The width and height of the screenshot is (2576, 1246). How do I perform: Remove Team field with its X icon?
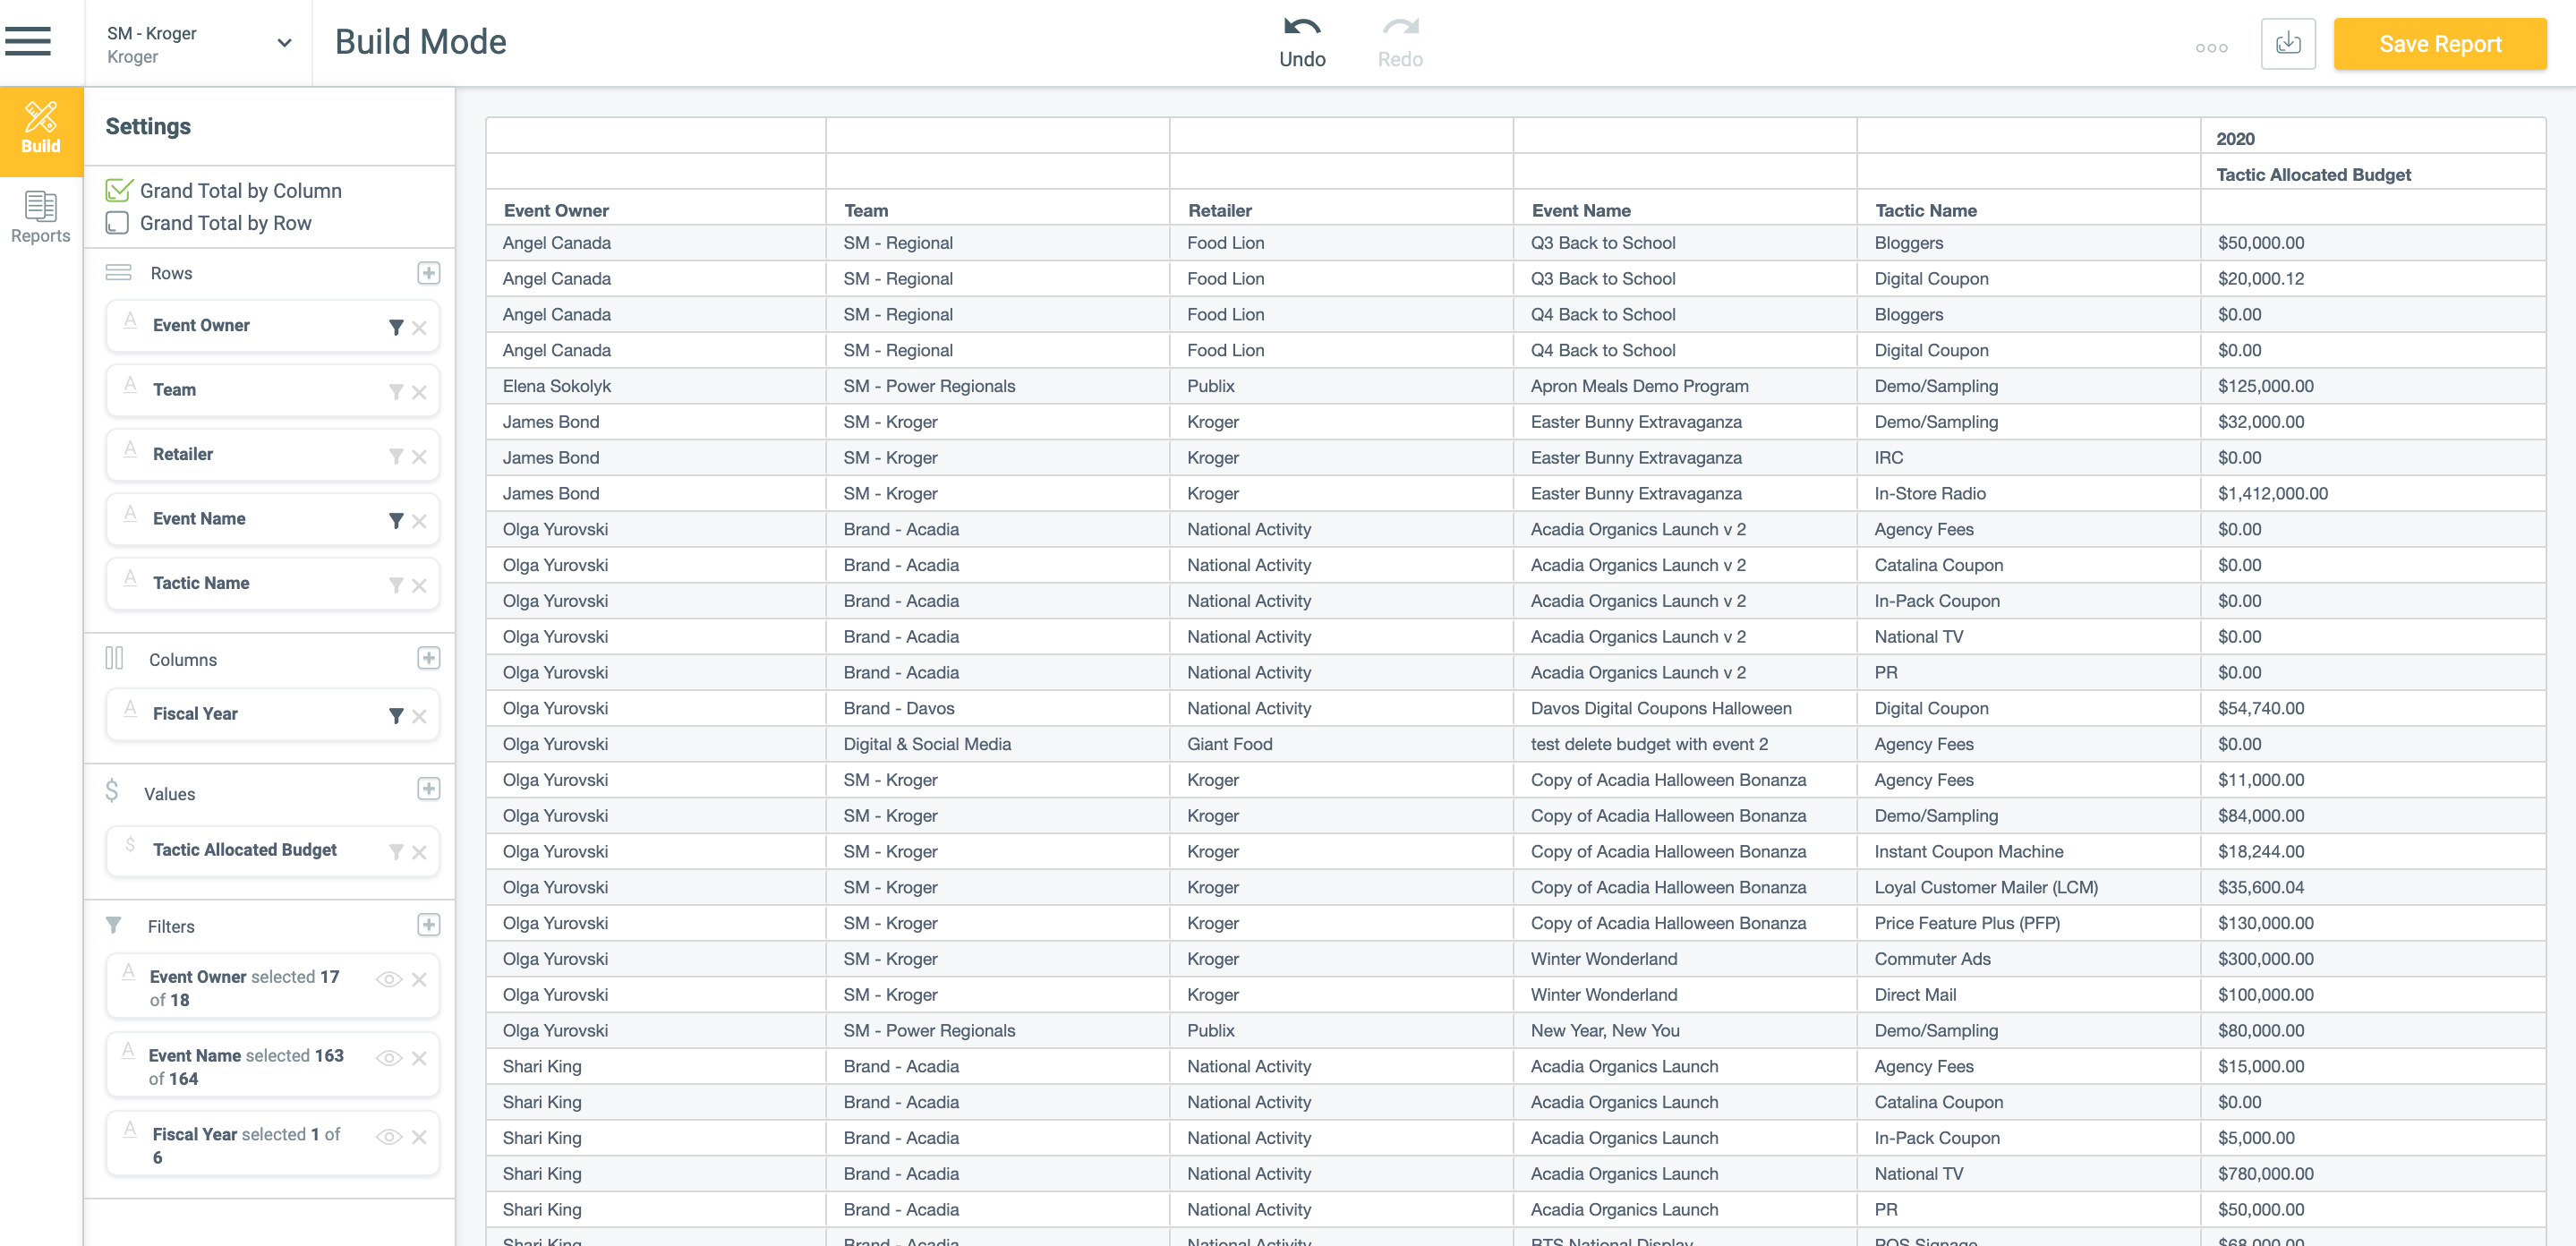point(419,392)
